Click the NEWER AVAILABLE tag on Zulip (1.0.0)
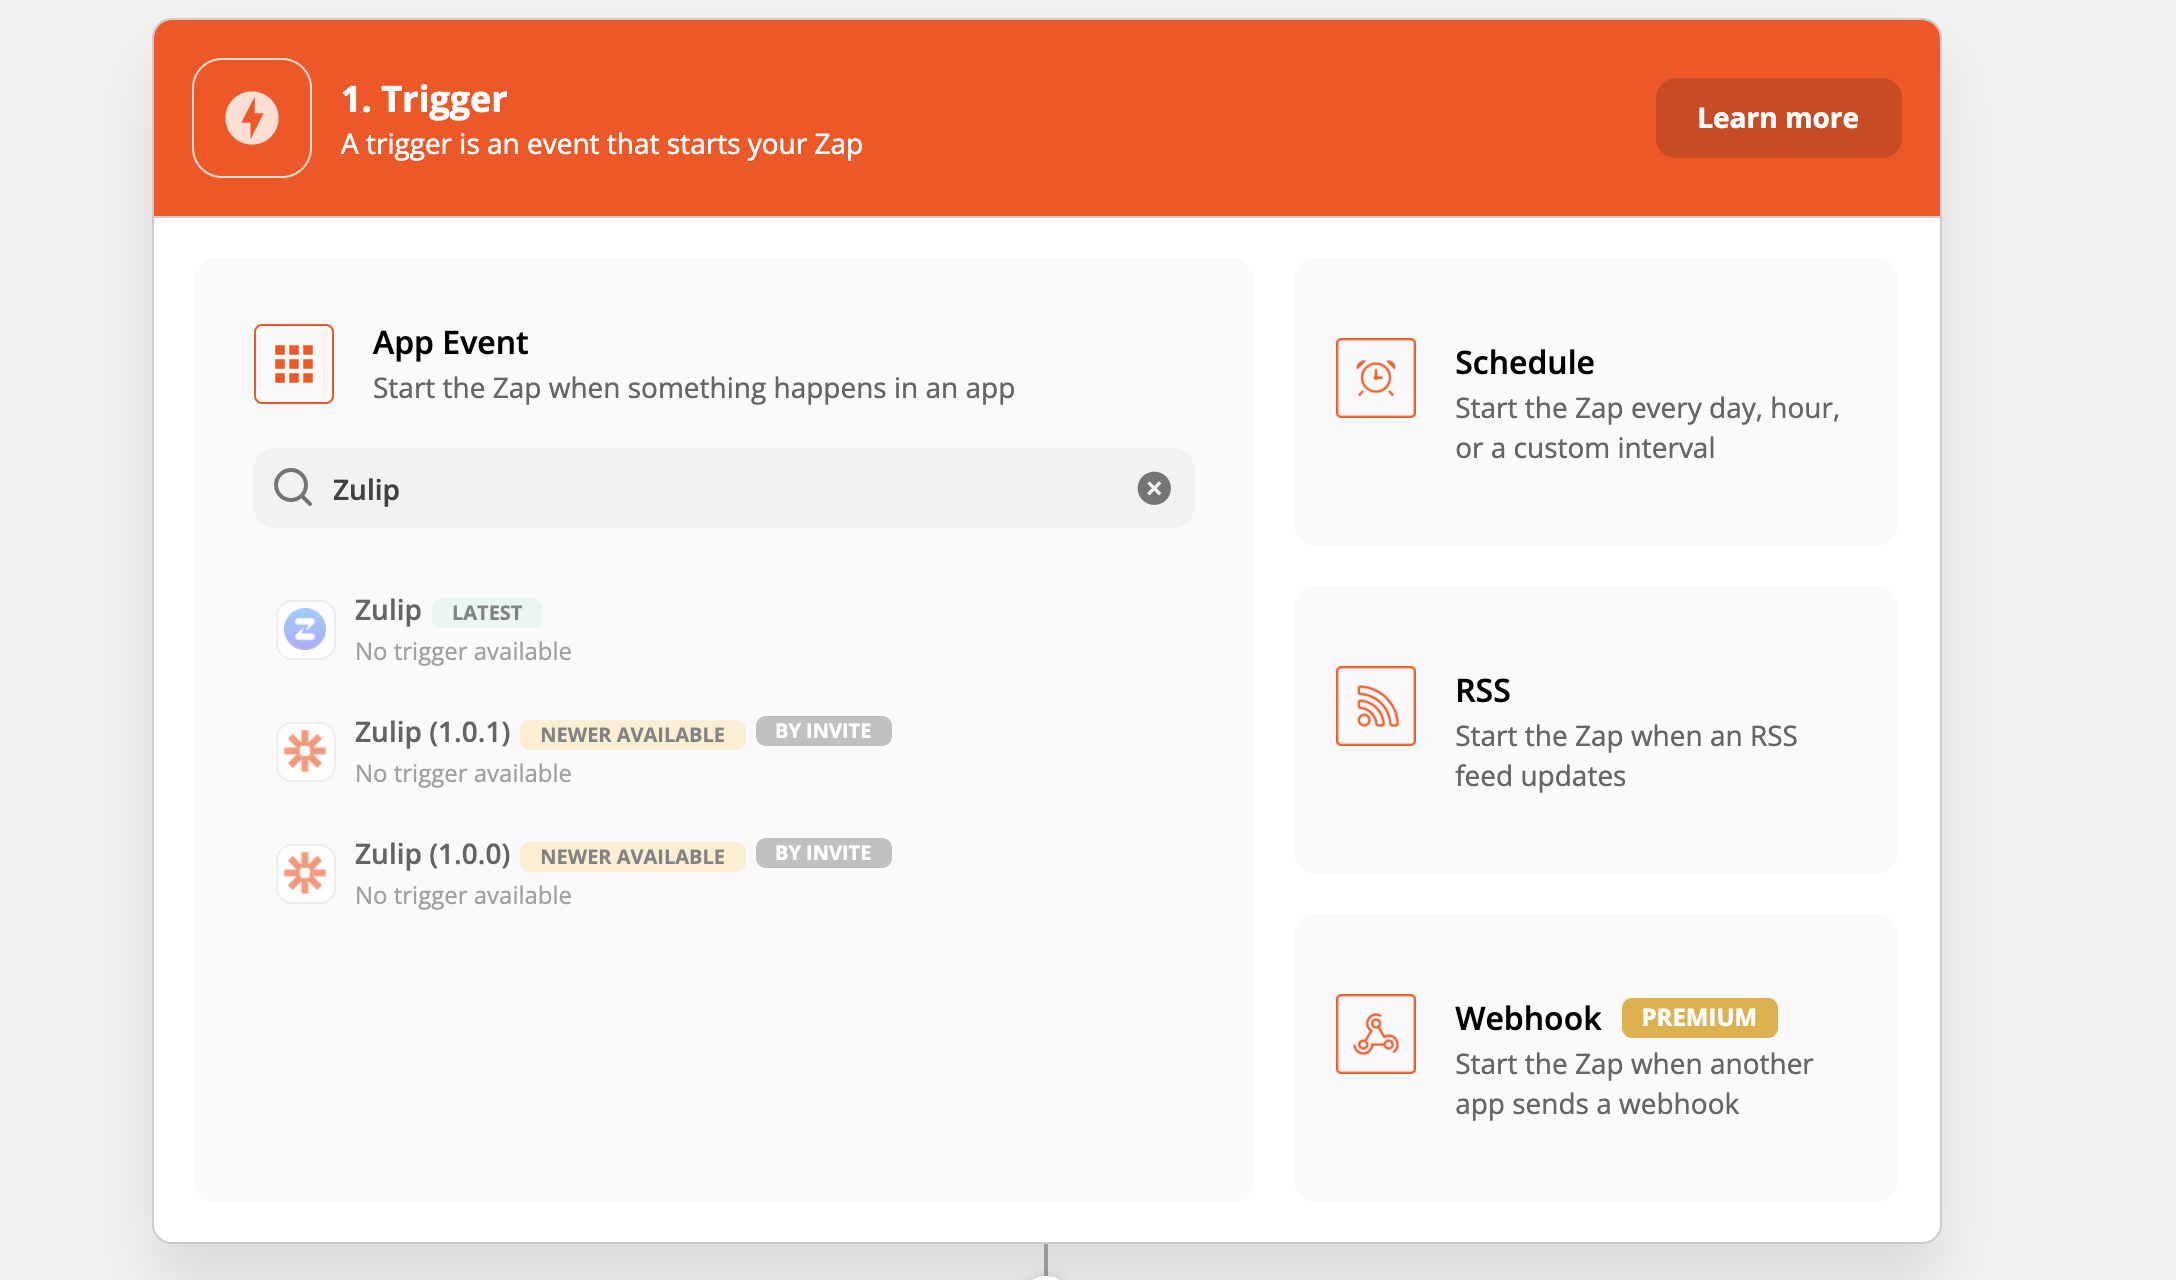The height and width of the screenshot is (1280, 2176). [x=632, y=856]
